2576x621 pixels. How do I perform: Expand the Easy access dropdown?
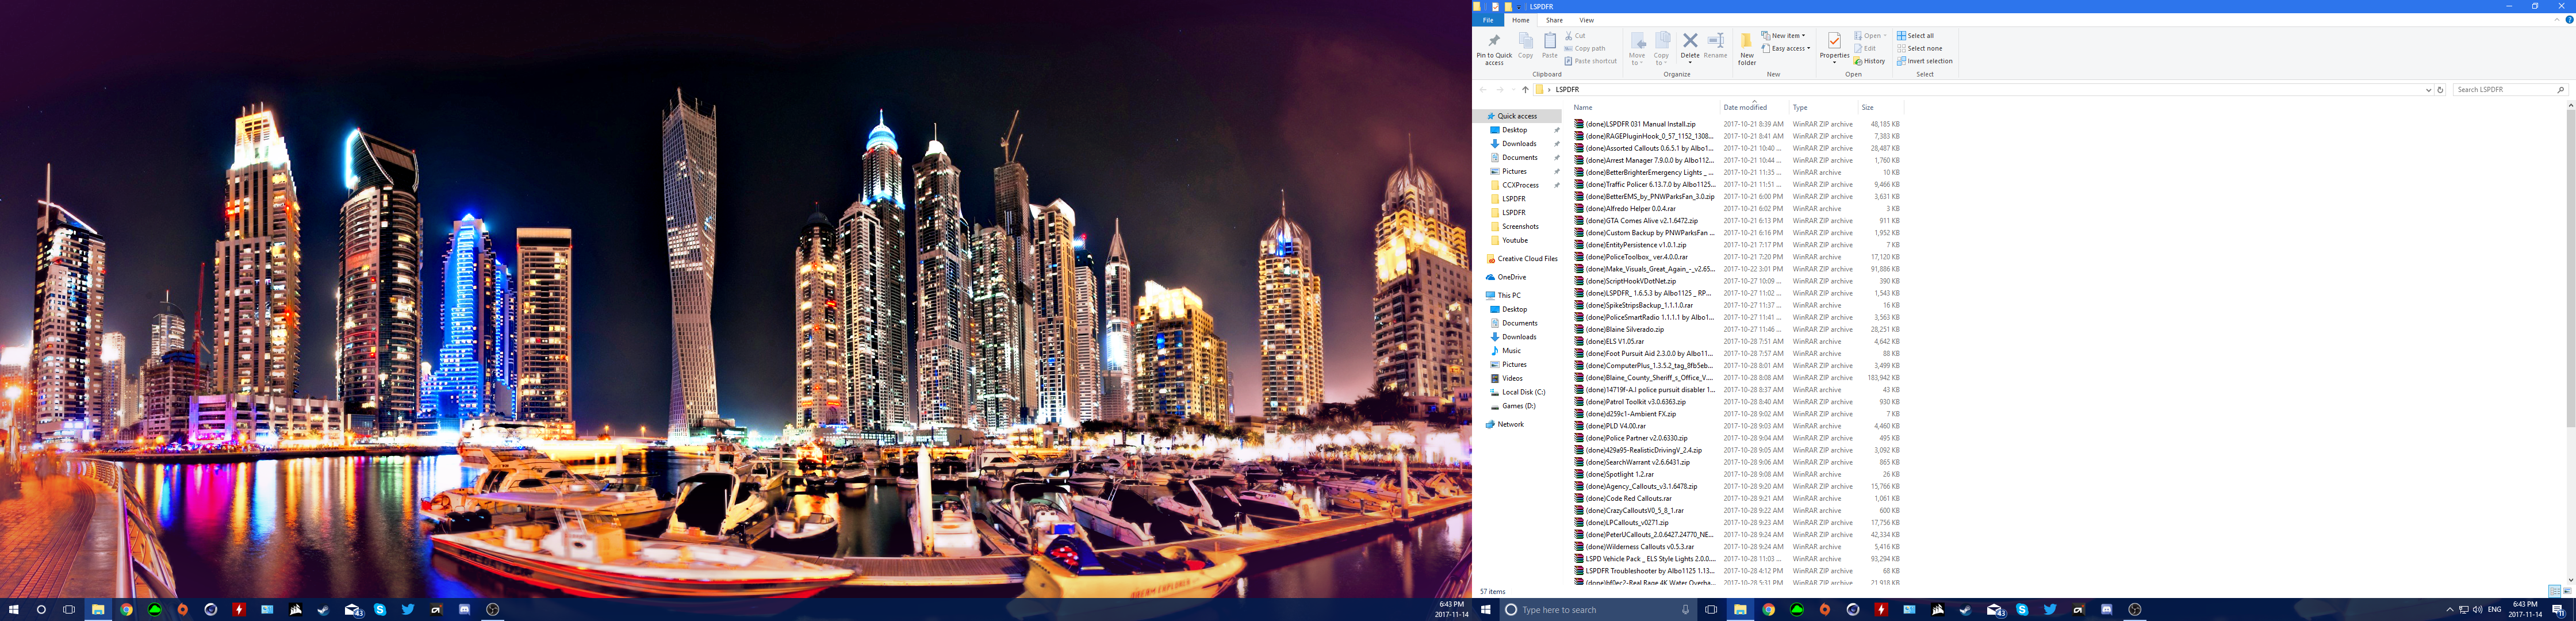coord(1788,48)
